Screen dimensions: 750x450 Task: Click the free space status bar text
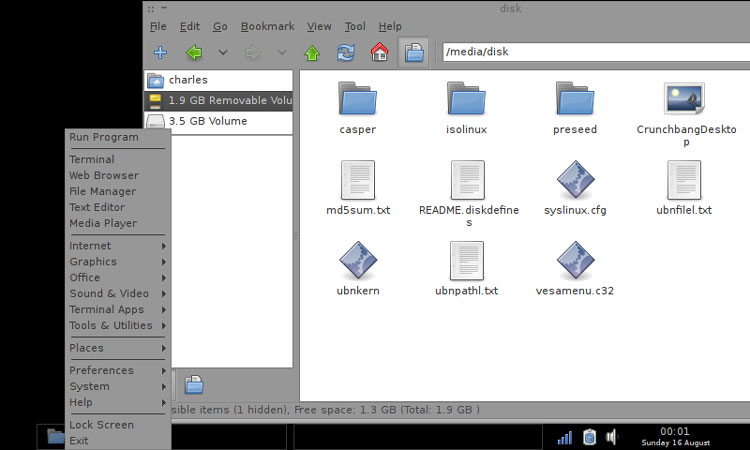tap(386, 410)
